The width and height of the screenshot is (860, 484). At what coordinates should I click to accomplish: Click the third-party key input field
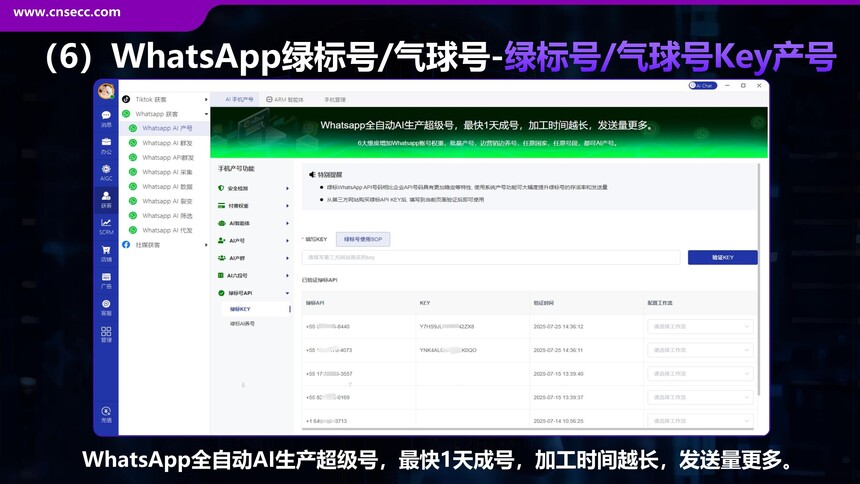pyautogui.click(x=491, y=257)
